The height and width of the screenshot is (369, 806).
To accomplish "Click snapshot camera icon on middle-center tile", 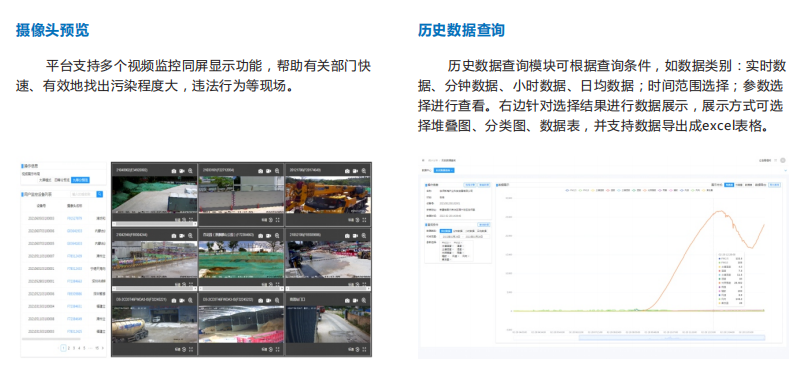I will coord(261,235).
